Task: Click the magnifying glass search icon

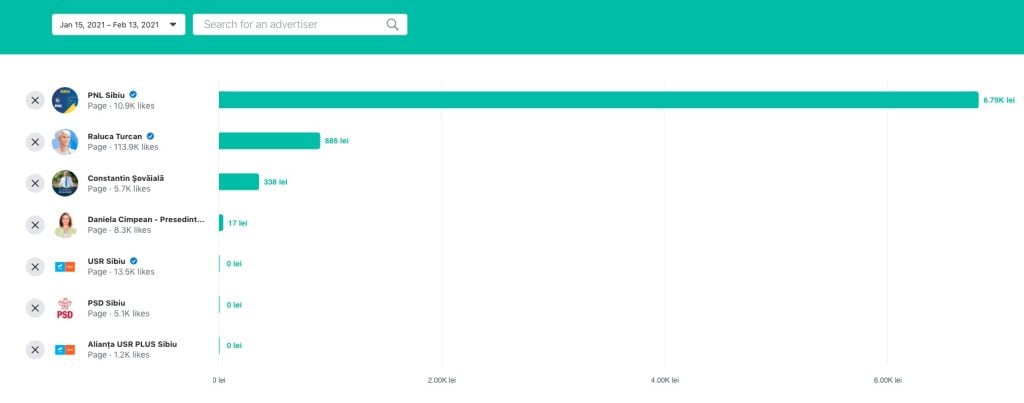Action: tap(392, 25)
